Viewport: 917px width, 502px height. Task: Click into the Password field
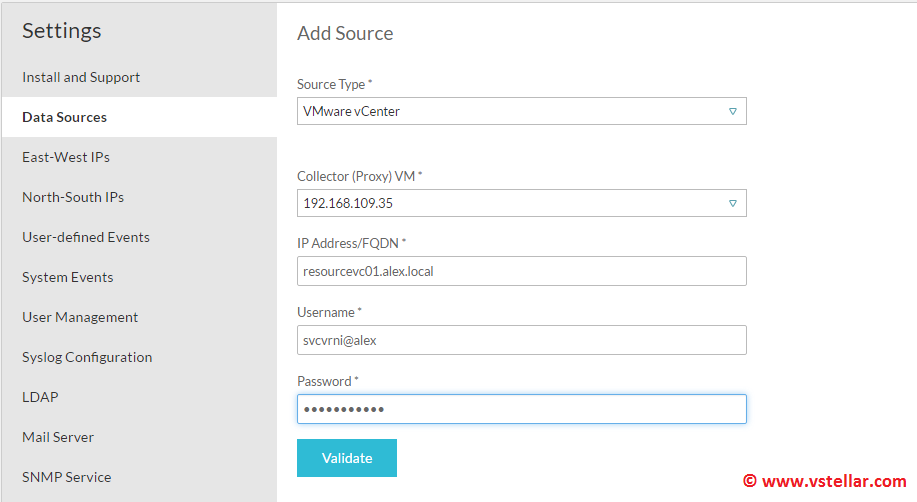(521, 409)
